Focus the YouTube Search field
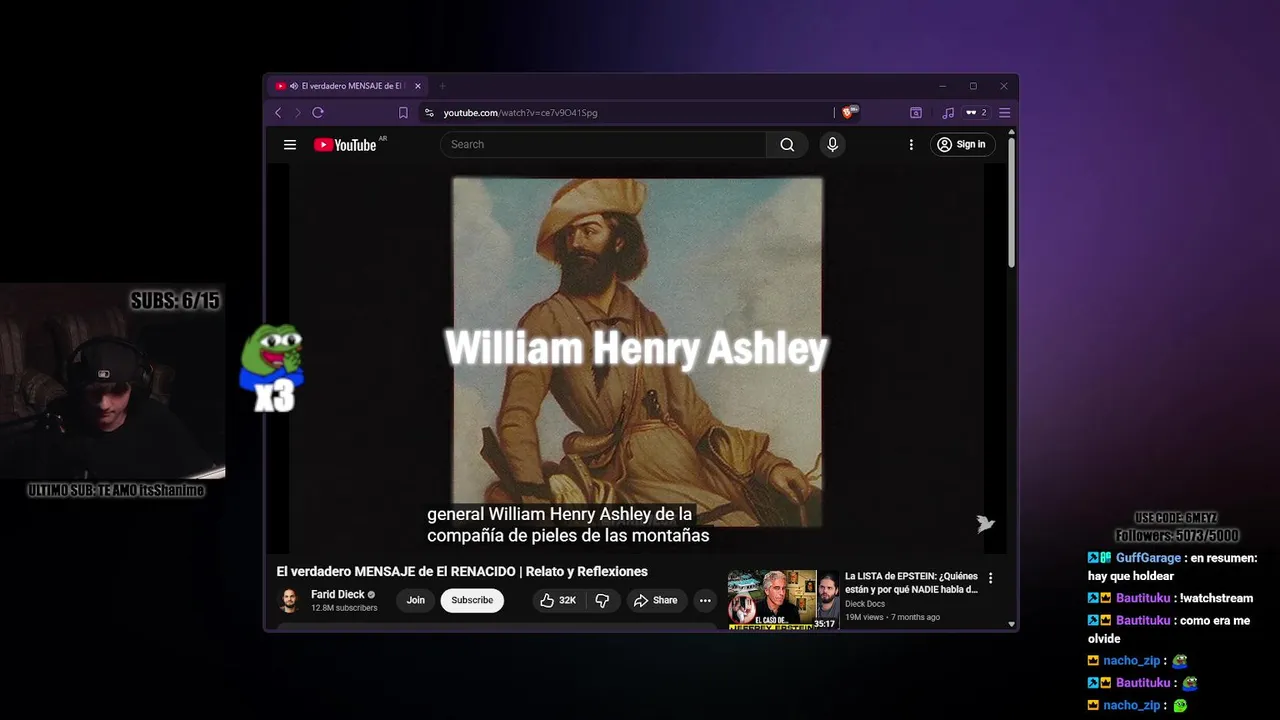1280x720 pixels. click(603, 145)
